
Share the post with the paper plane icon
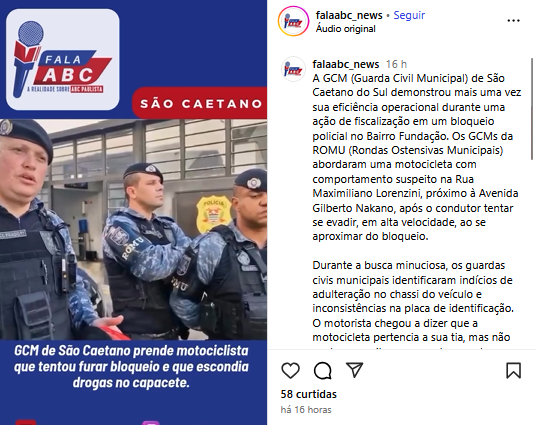point(354,370)
